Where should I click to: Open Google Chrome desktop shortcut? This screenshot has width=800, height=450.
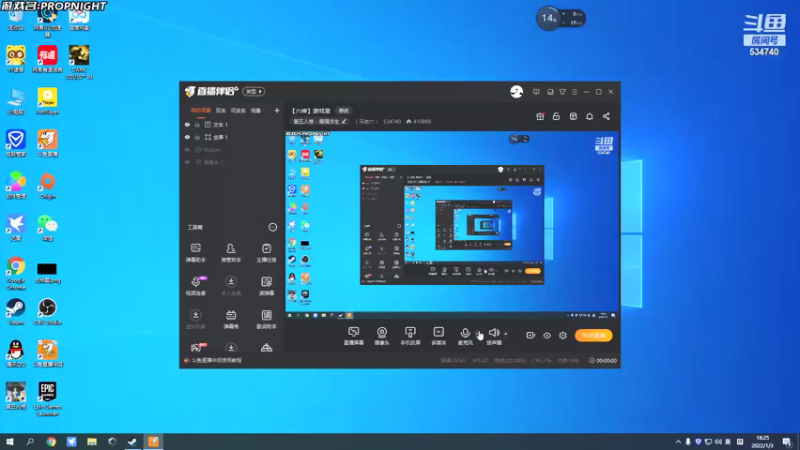(16, 273)
